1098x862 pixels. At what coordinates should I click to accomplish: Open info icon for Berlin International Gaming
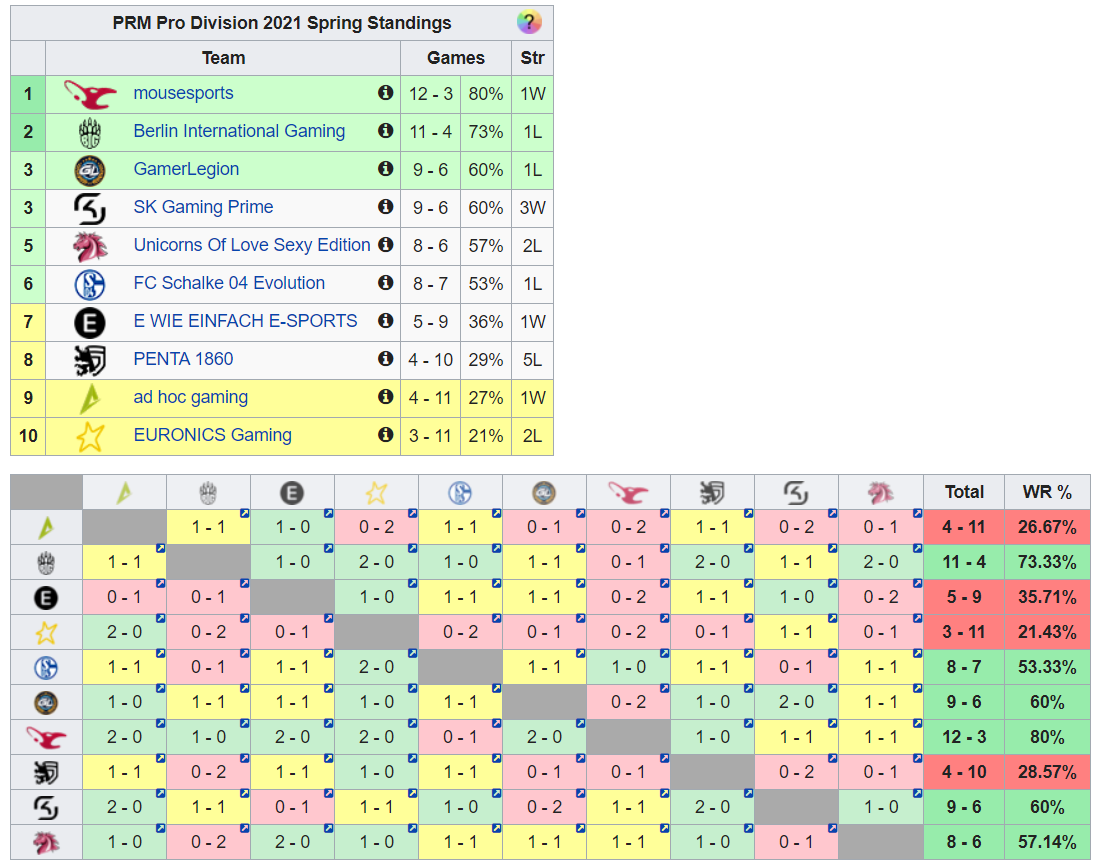point(385,131)
